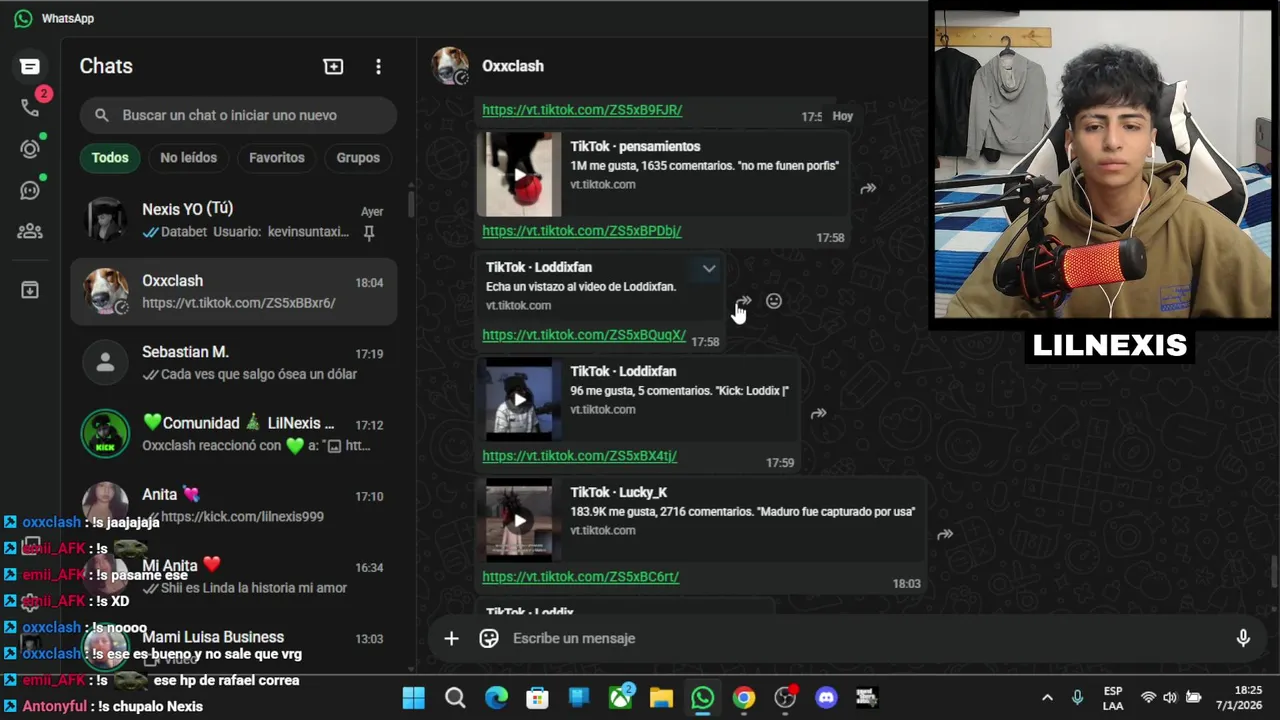Click the search magnifier in chat search
This screenshot has width=1280, height=720.
click(101, 115)
